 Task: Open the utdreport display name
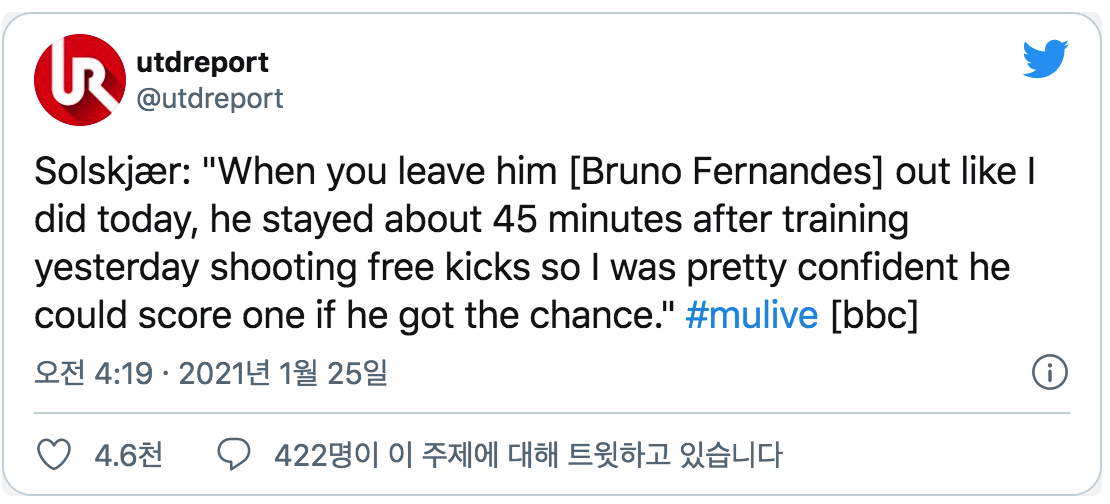coord(201,62)
